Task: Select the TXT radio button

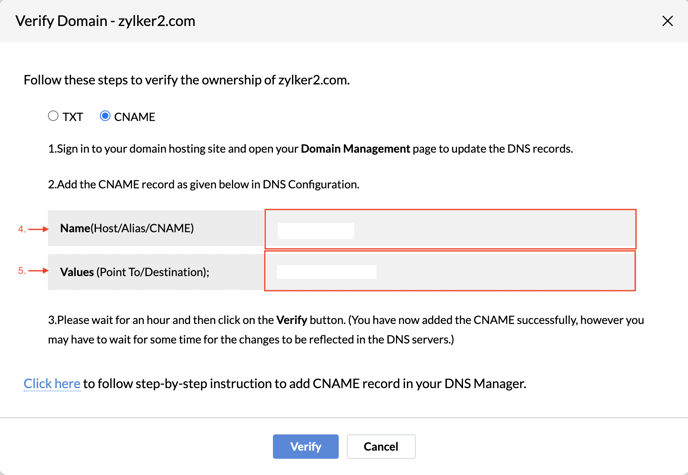Action: coord(54,116)
